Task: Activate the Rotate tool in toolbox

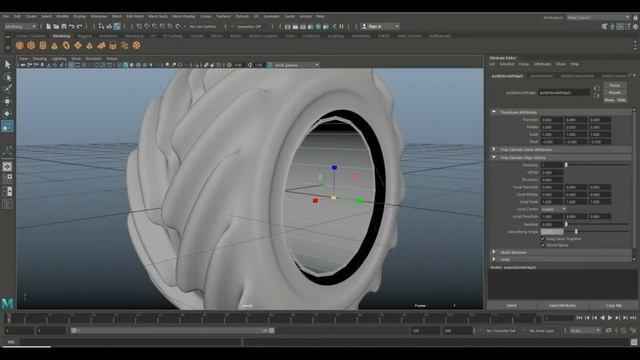Action: (x=7, y=113)
